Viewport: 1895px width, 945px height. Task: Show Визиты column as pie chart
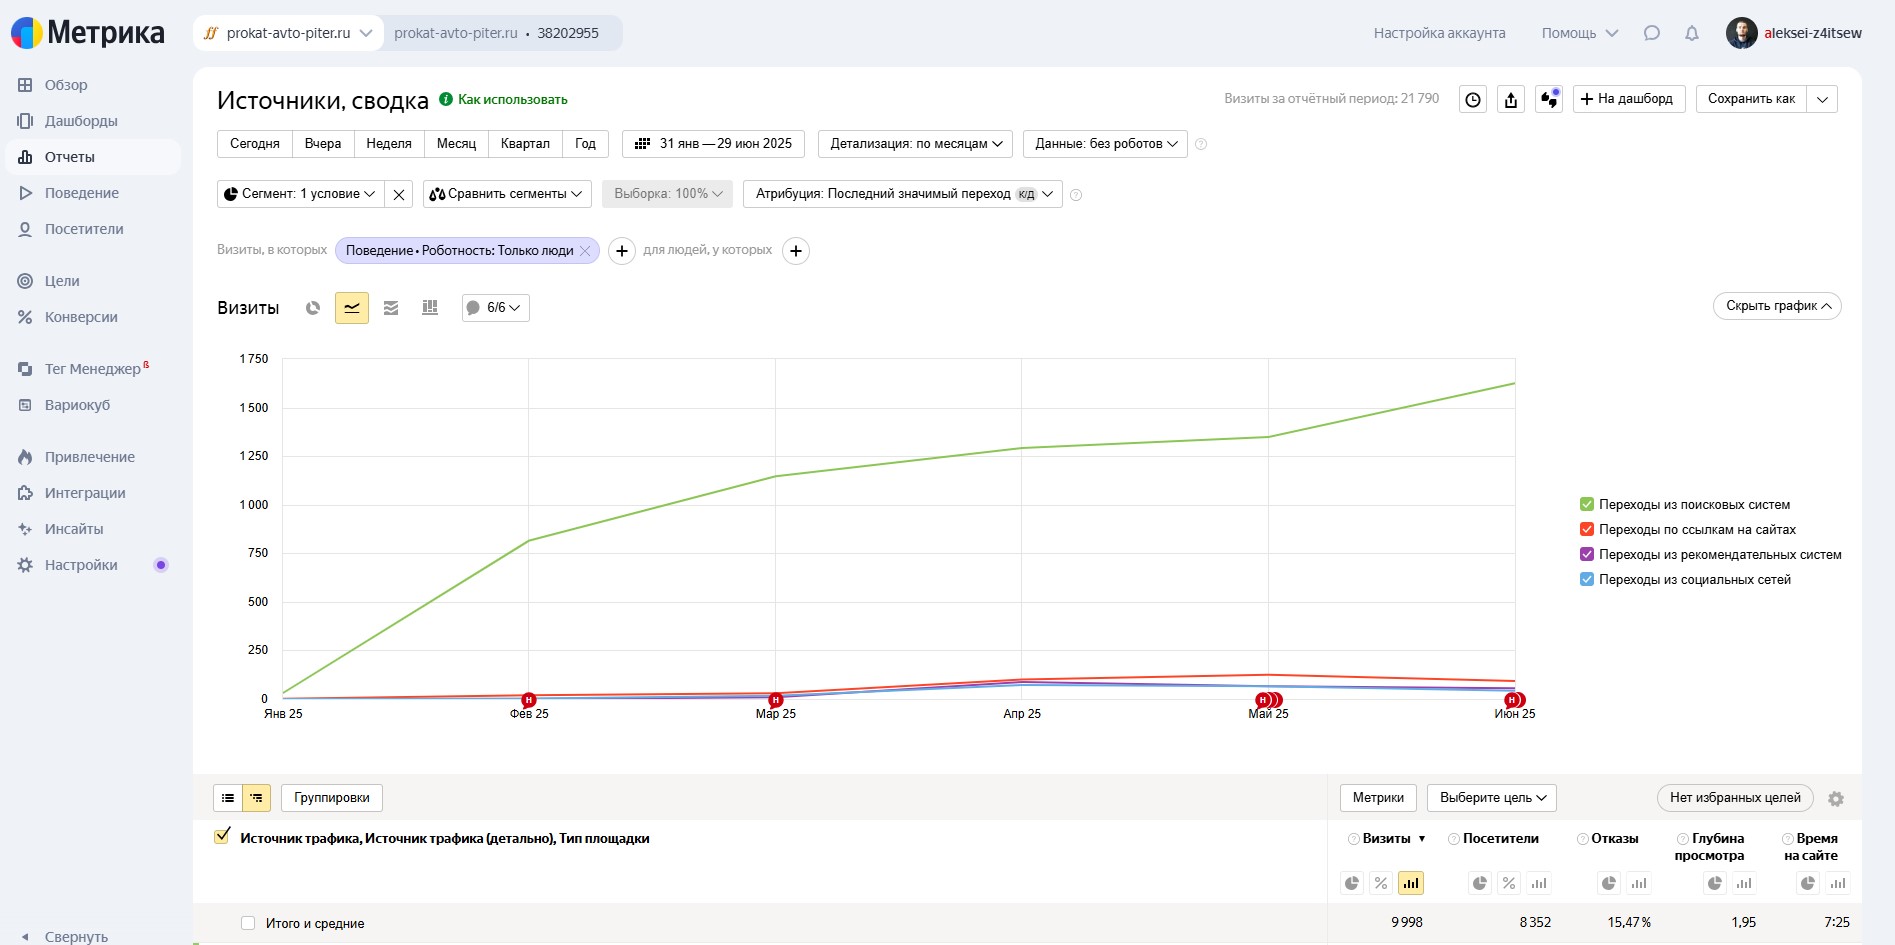tap(1352, 883)
